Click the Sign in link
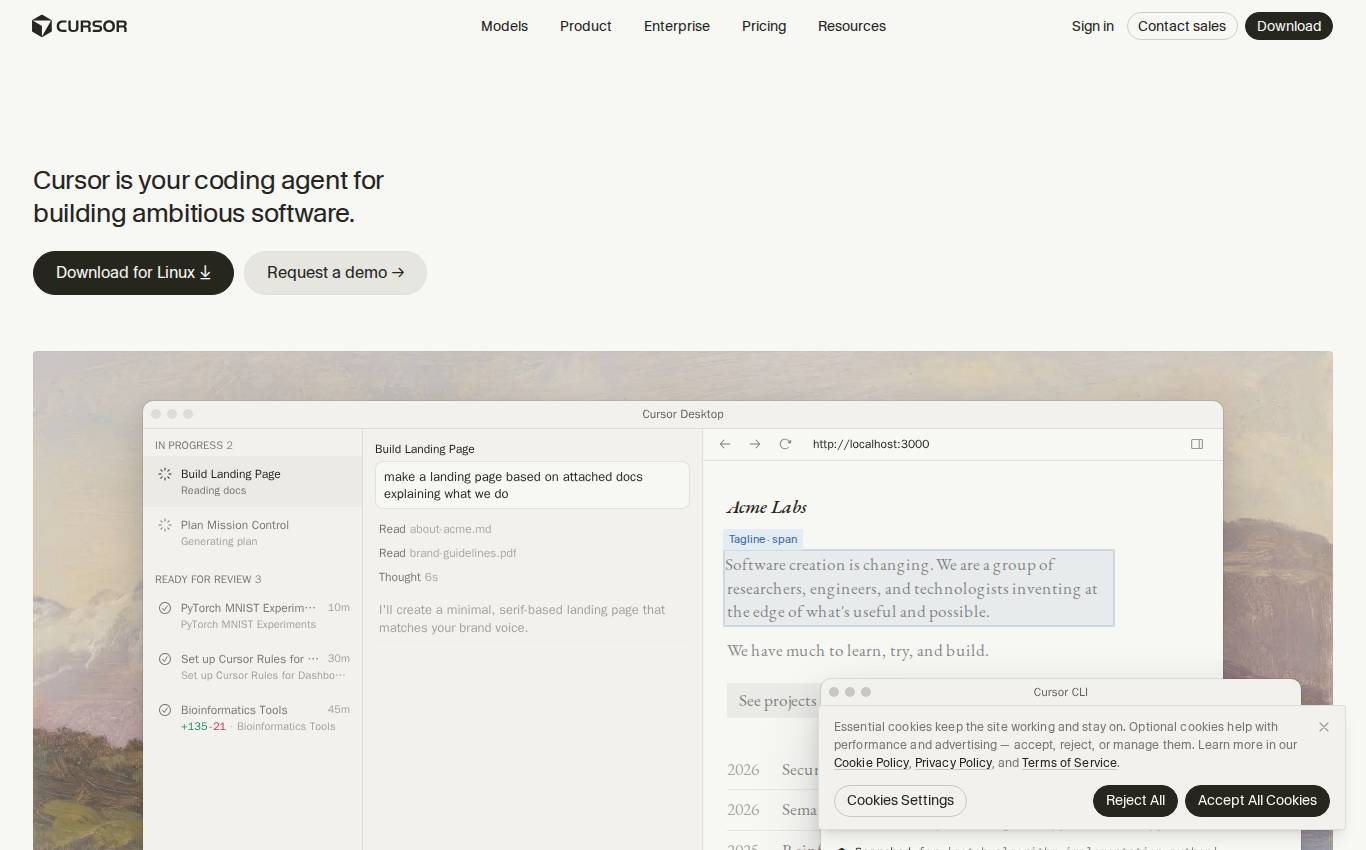Image resolution: width=1366 pixels, height=850 pixels. tap(1093, 26)
